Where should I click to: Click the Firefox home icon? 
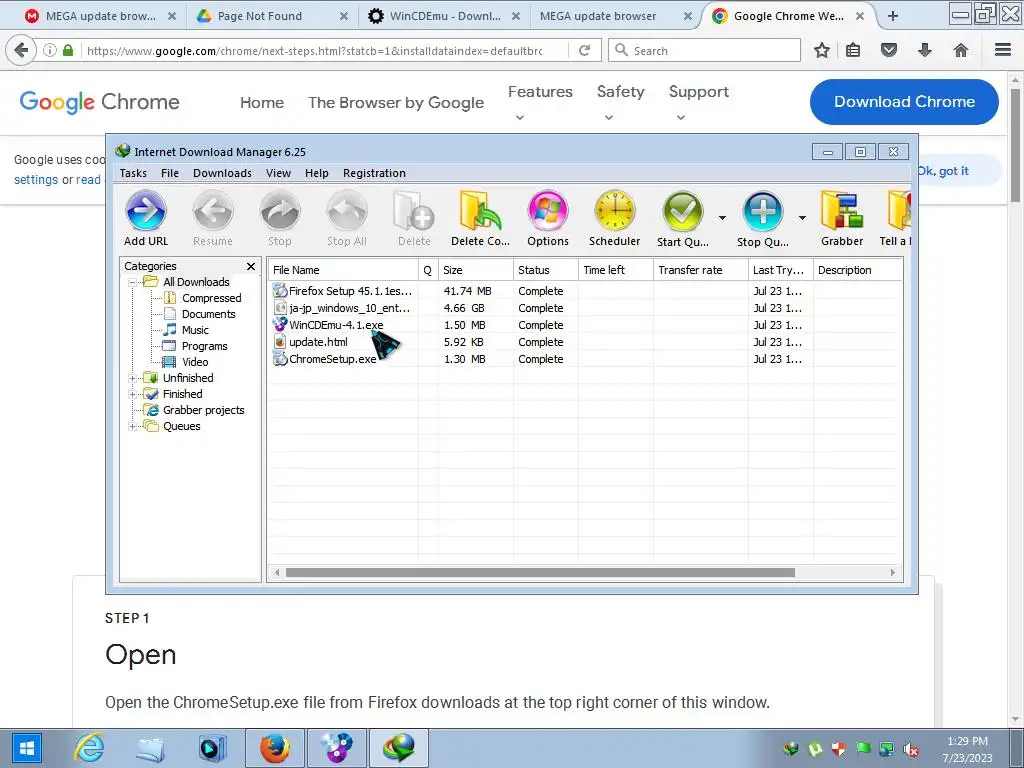[x=961, y=50]
